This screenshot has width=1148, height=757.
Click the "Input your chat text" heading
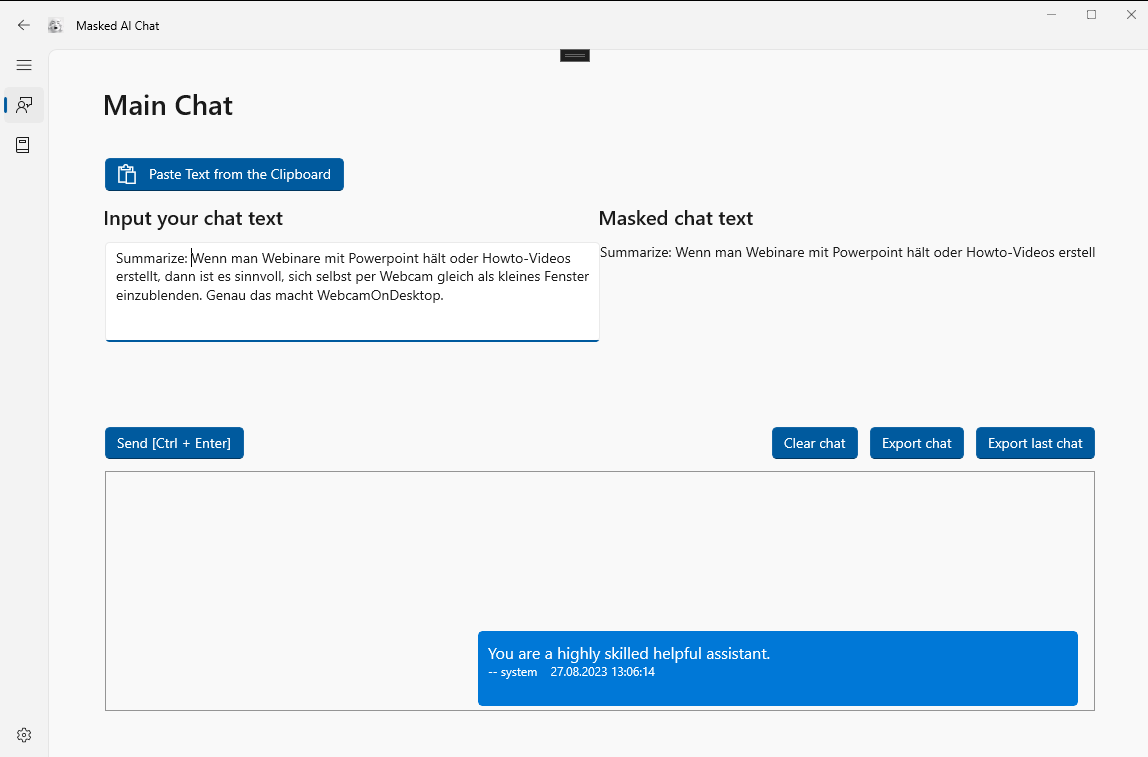tap(193, 218)
